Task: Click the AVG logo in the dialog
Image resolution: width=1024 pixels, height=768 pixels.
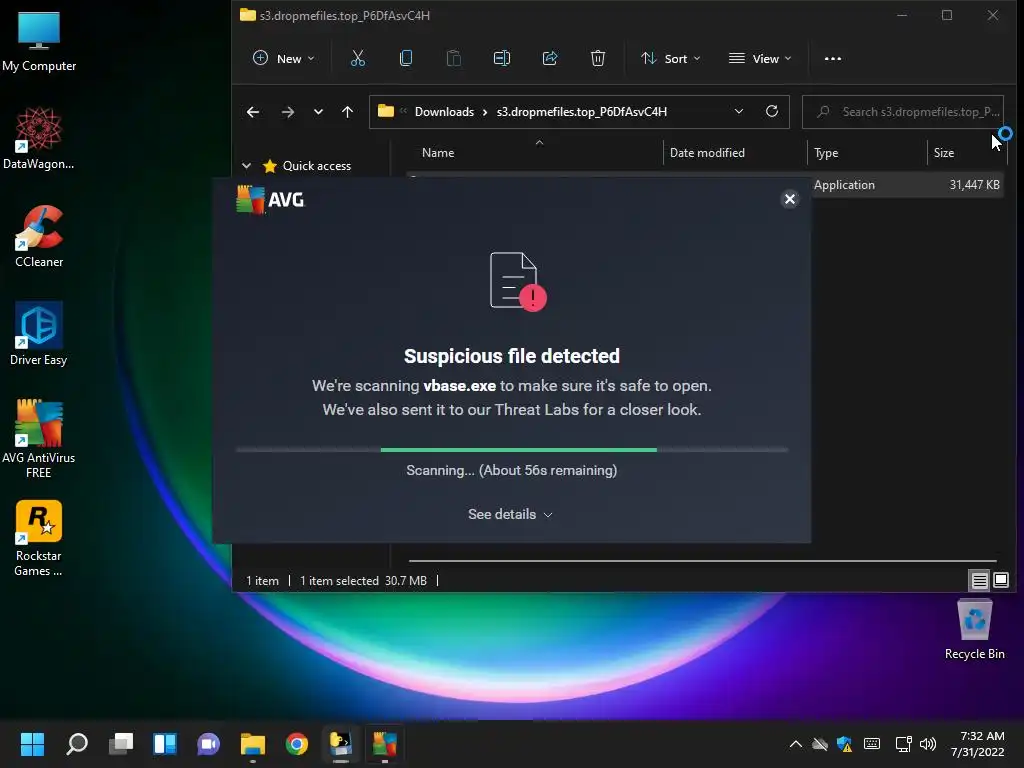Action: (270, 199)
